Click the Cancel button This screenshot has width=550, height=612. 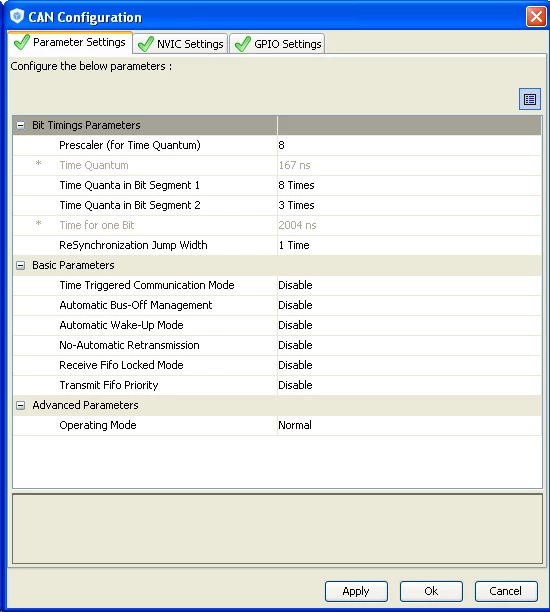click(506, 591)
